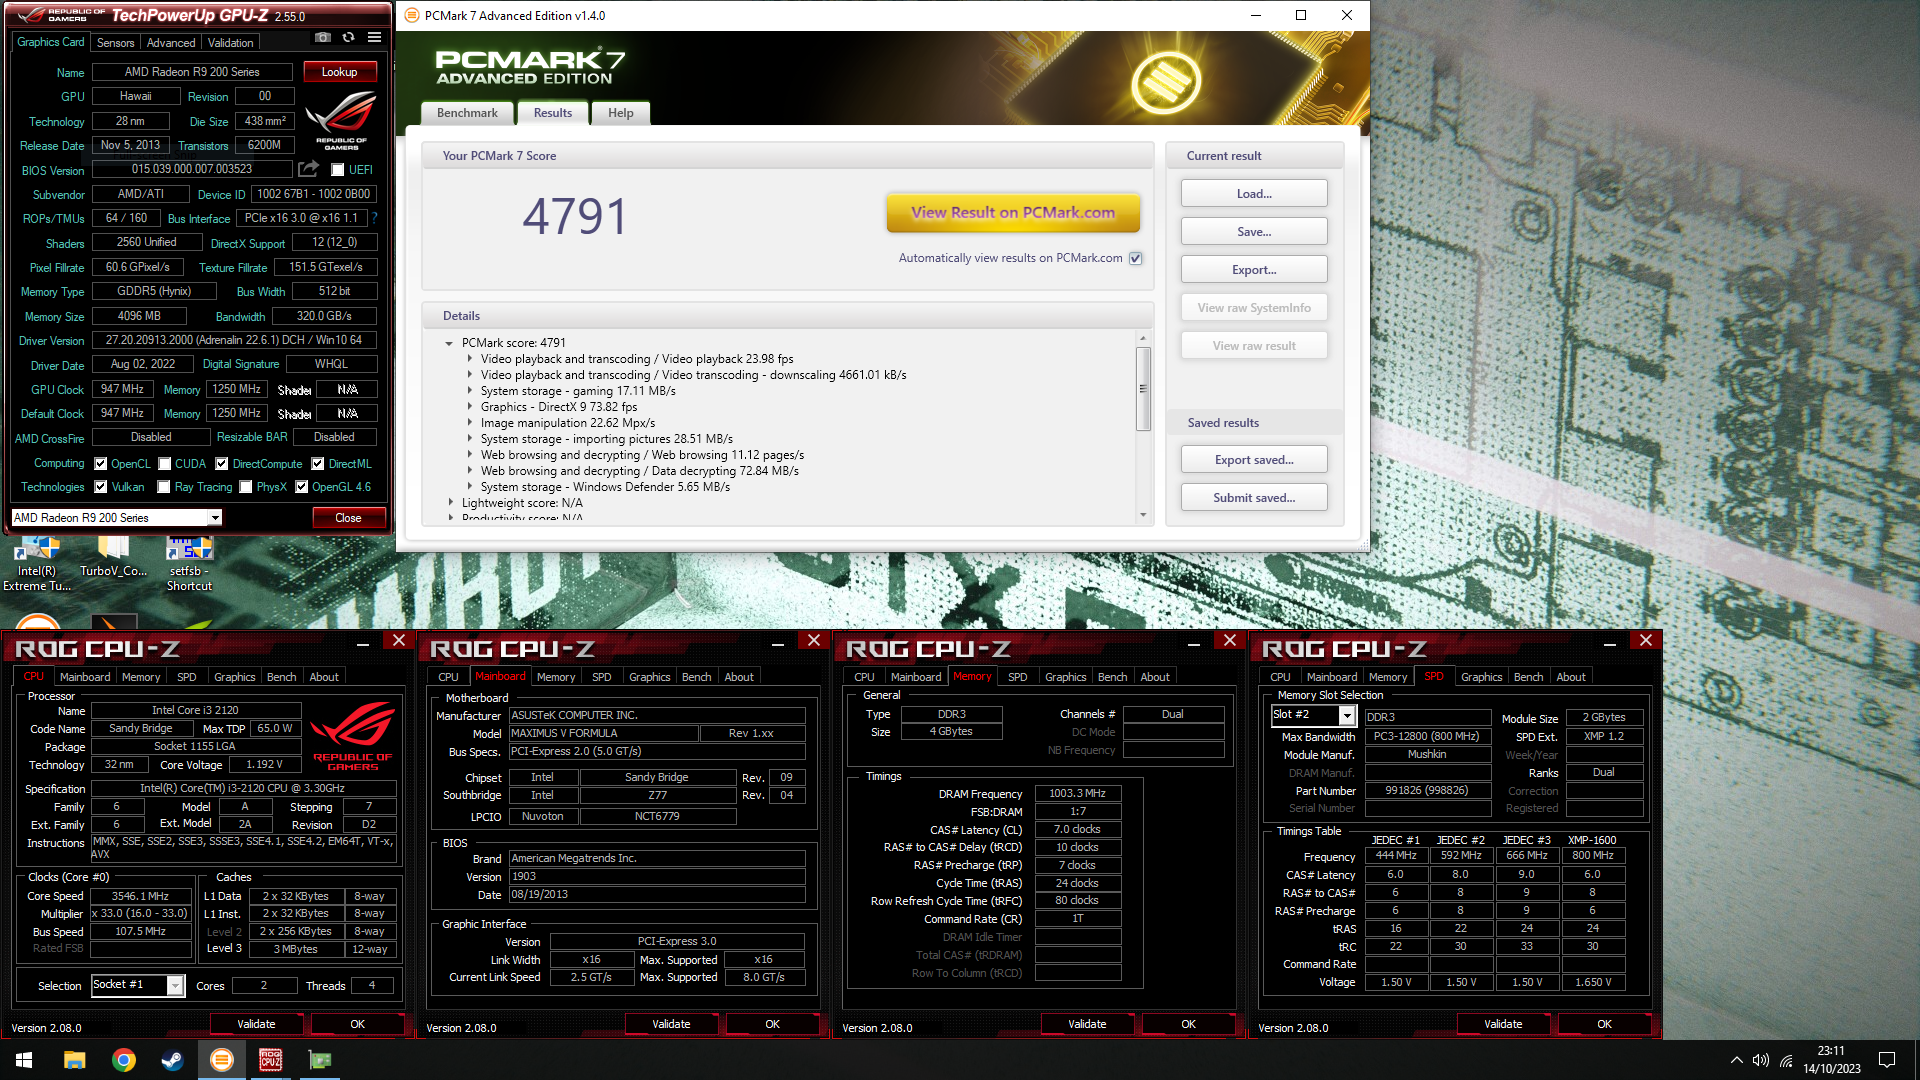Image resolution: width=1920 pixels, height=1080 pixels.
Task: Switch to PCMark 7 taskbar icon
Action: (x=221, y=1060)
